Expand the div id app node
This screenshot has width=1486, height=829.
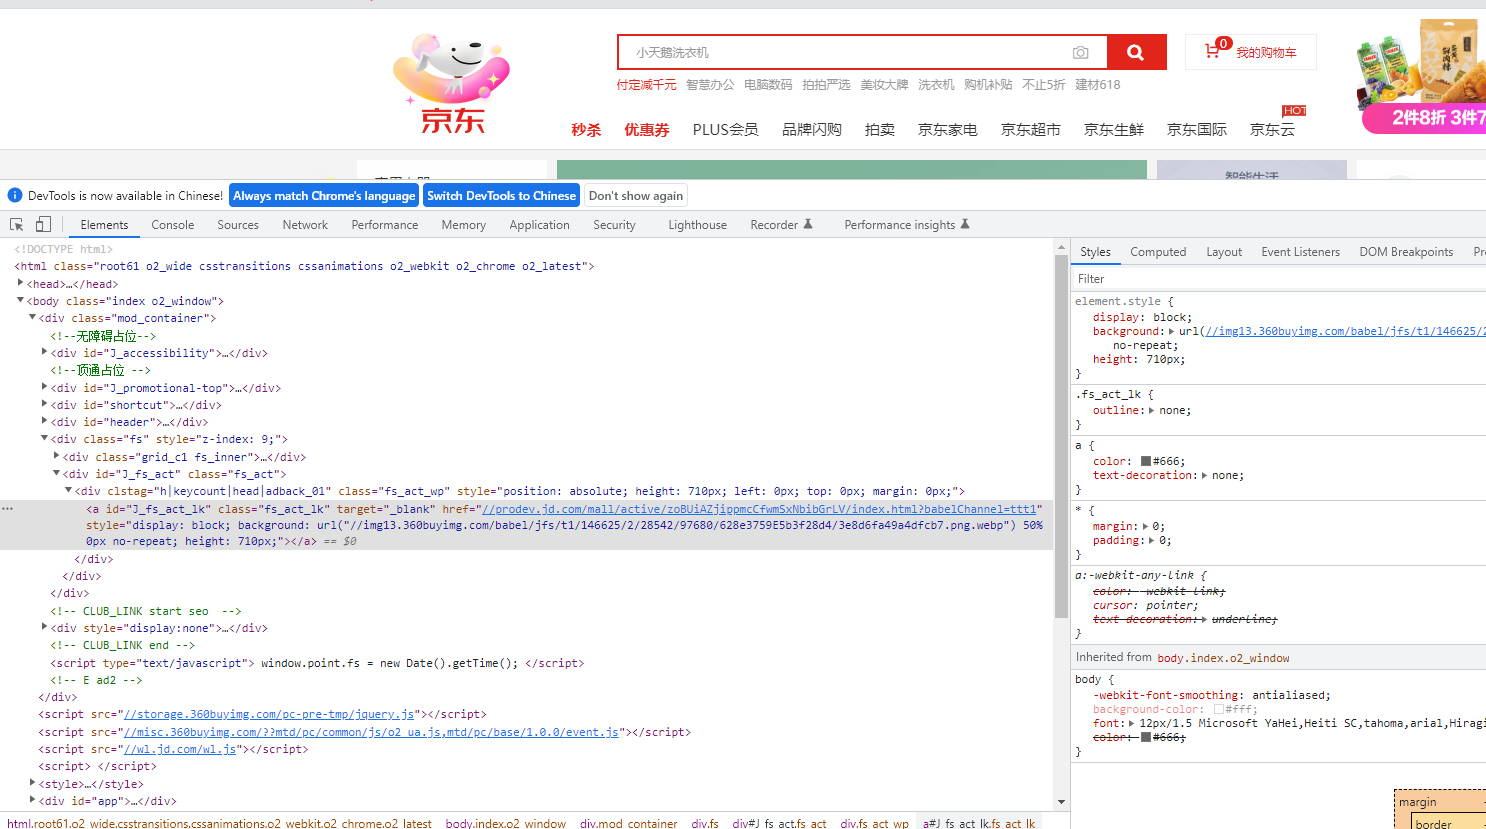(x=33, y=800)
